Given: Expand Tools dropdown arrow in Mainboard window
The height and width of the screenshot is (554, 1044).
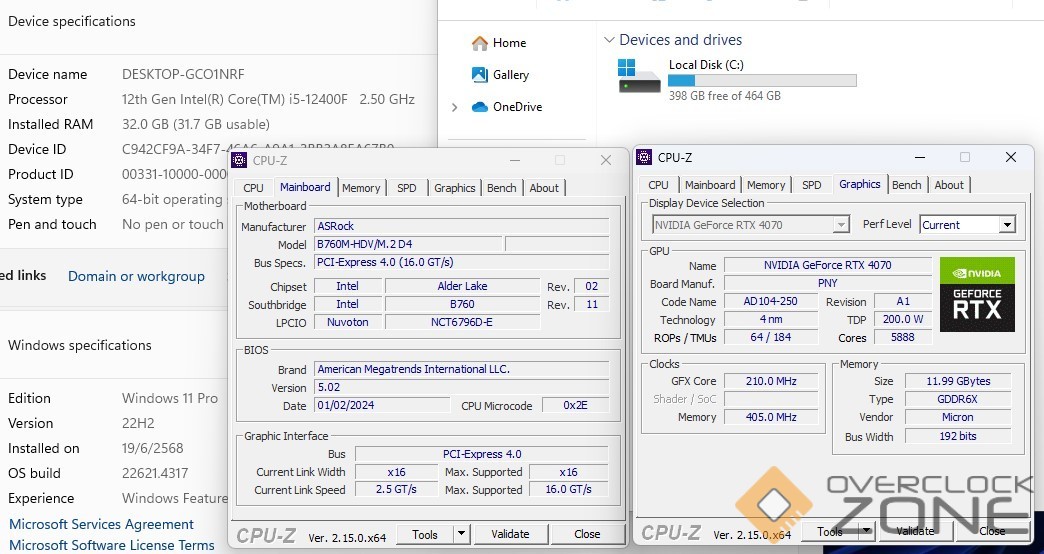Looking at the screenshot, I should [460, 535].
